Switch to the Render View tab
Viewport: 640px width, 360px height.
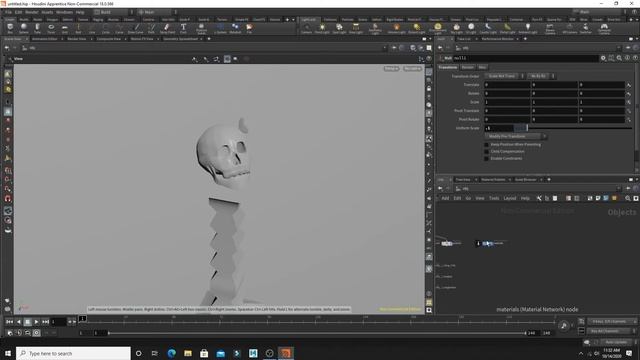coord(77,39)
